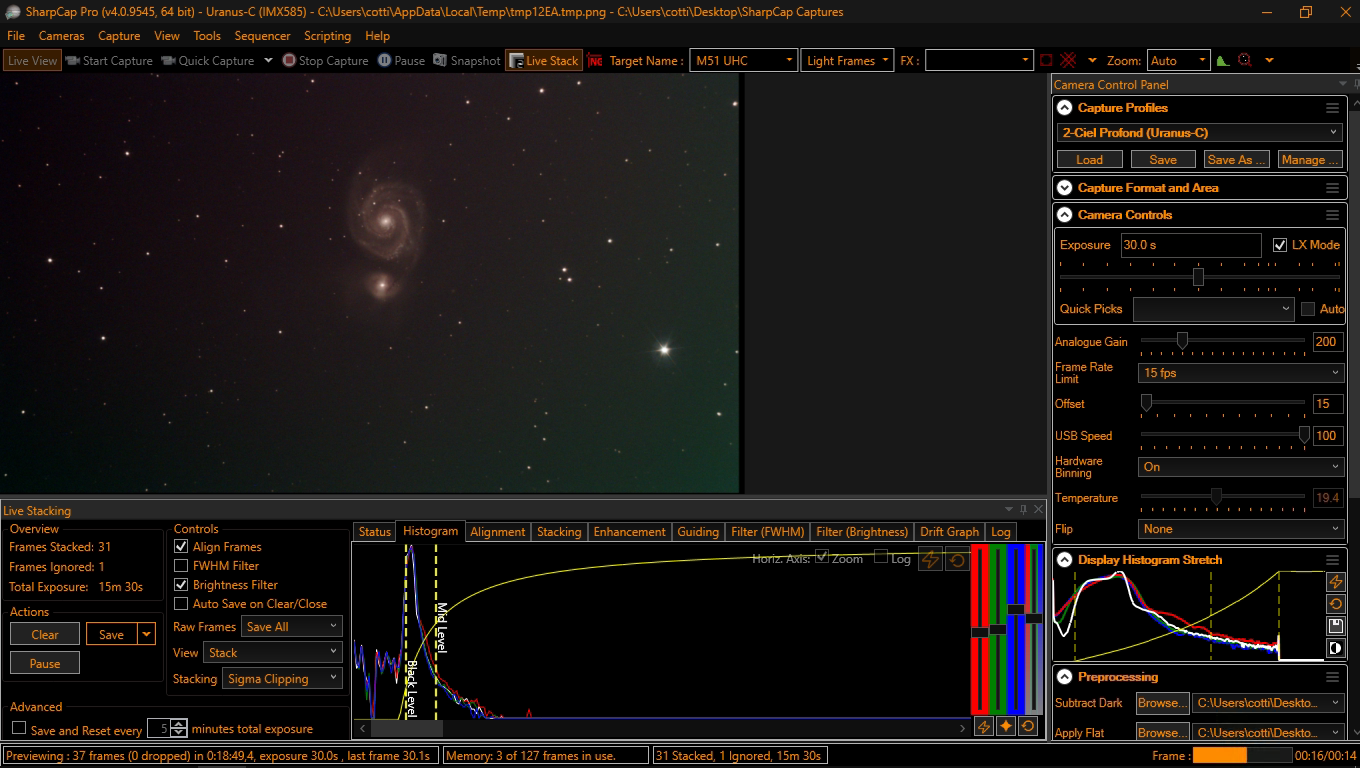Click the auto color balance star icon

click(x=1005, y=727)
